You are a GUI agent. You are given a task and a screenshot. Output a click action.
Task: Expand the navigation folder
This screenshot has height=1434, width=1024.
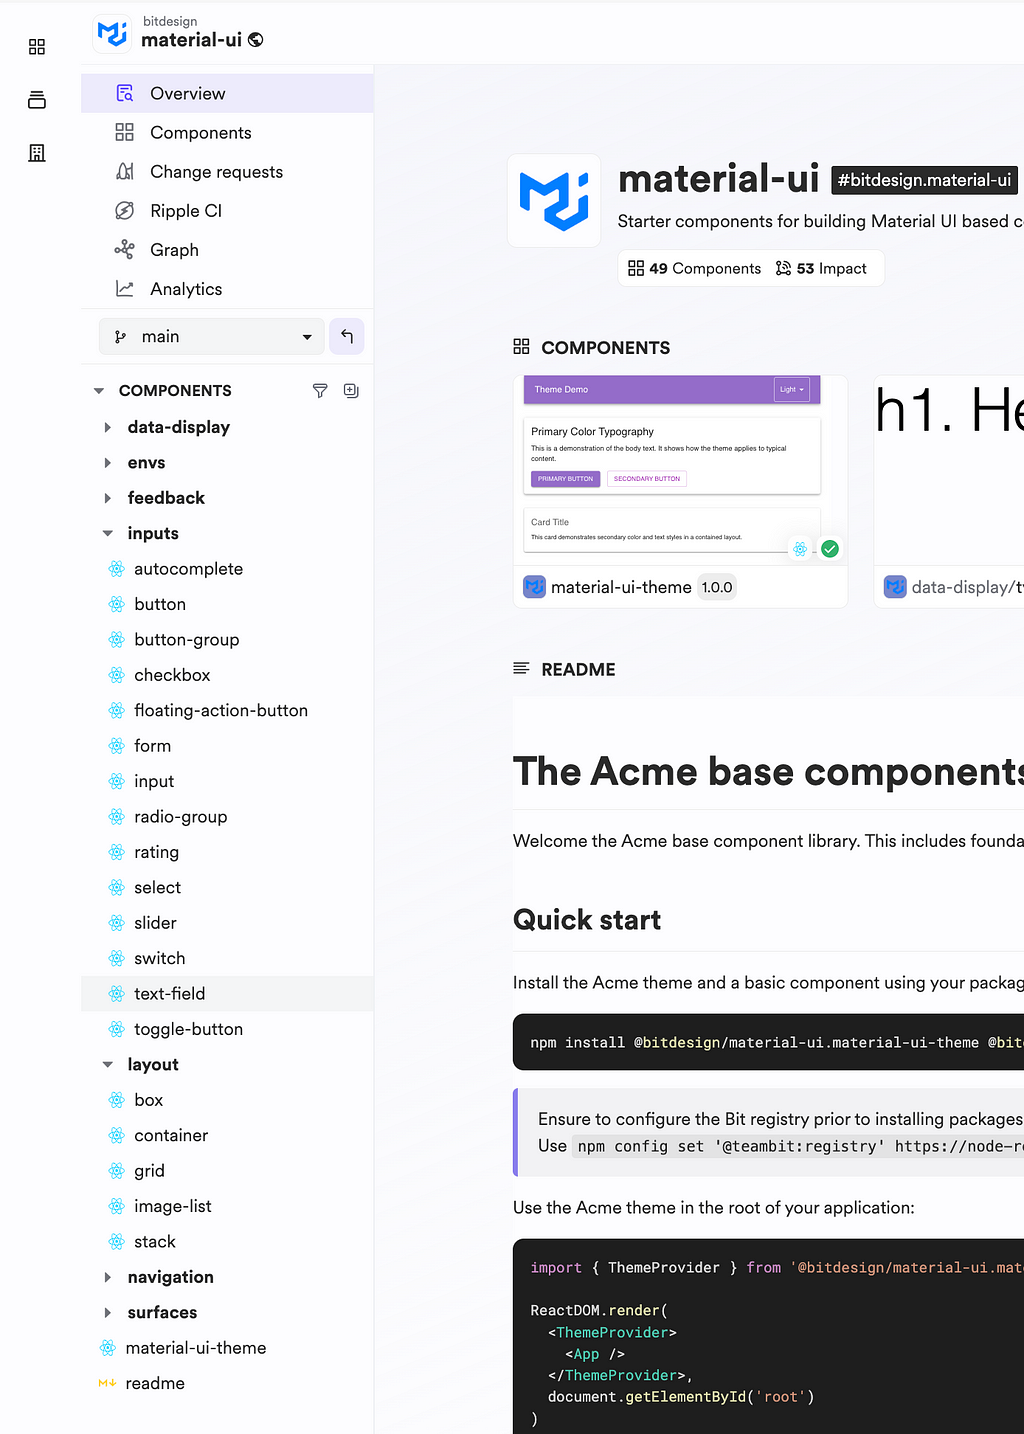point(107,1277)
